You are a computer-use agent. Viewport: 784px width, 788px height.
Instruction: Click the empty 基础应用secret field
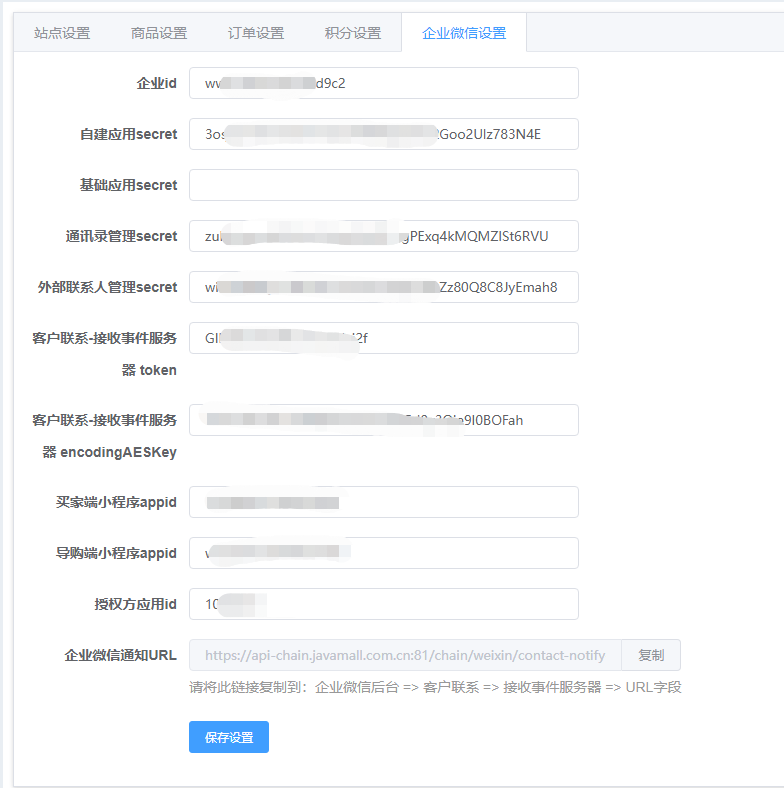pyautogui.click(x=383, y=185)
